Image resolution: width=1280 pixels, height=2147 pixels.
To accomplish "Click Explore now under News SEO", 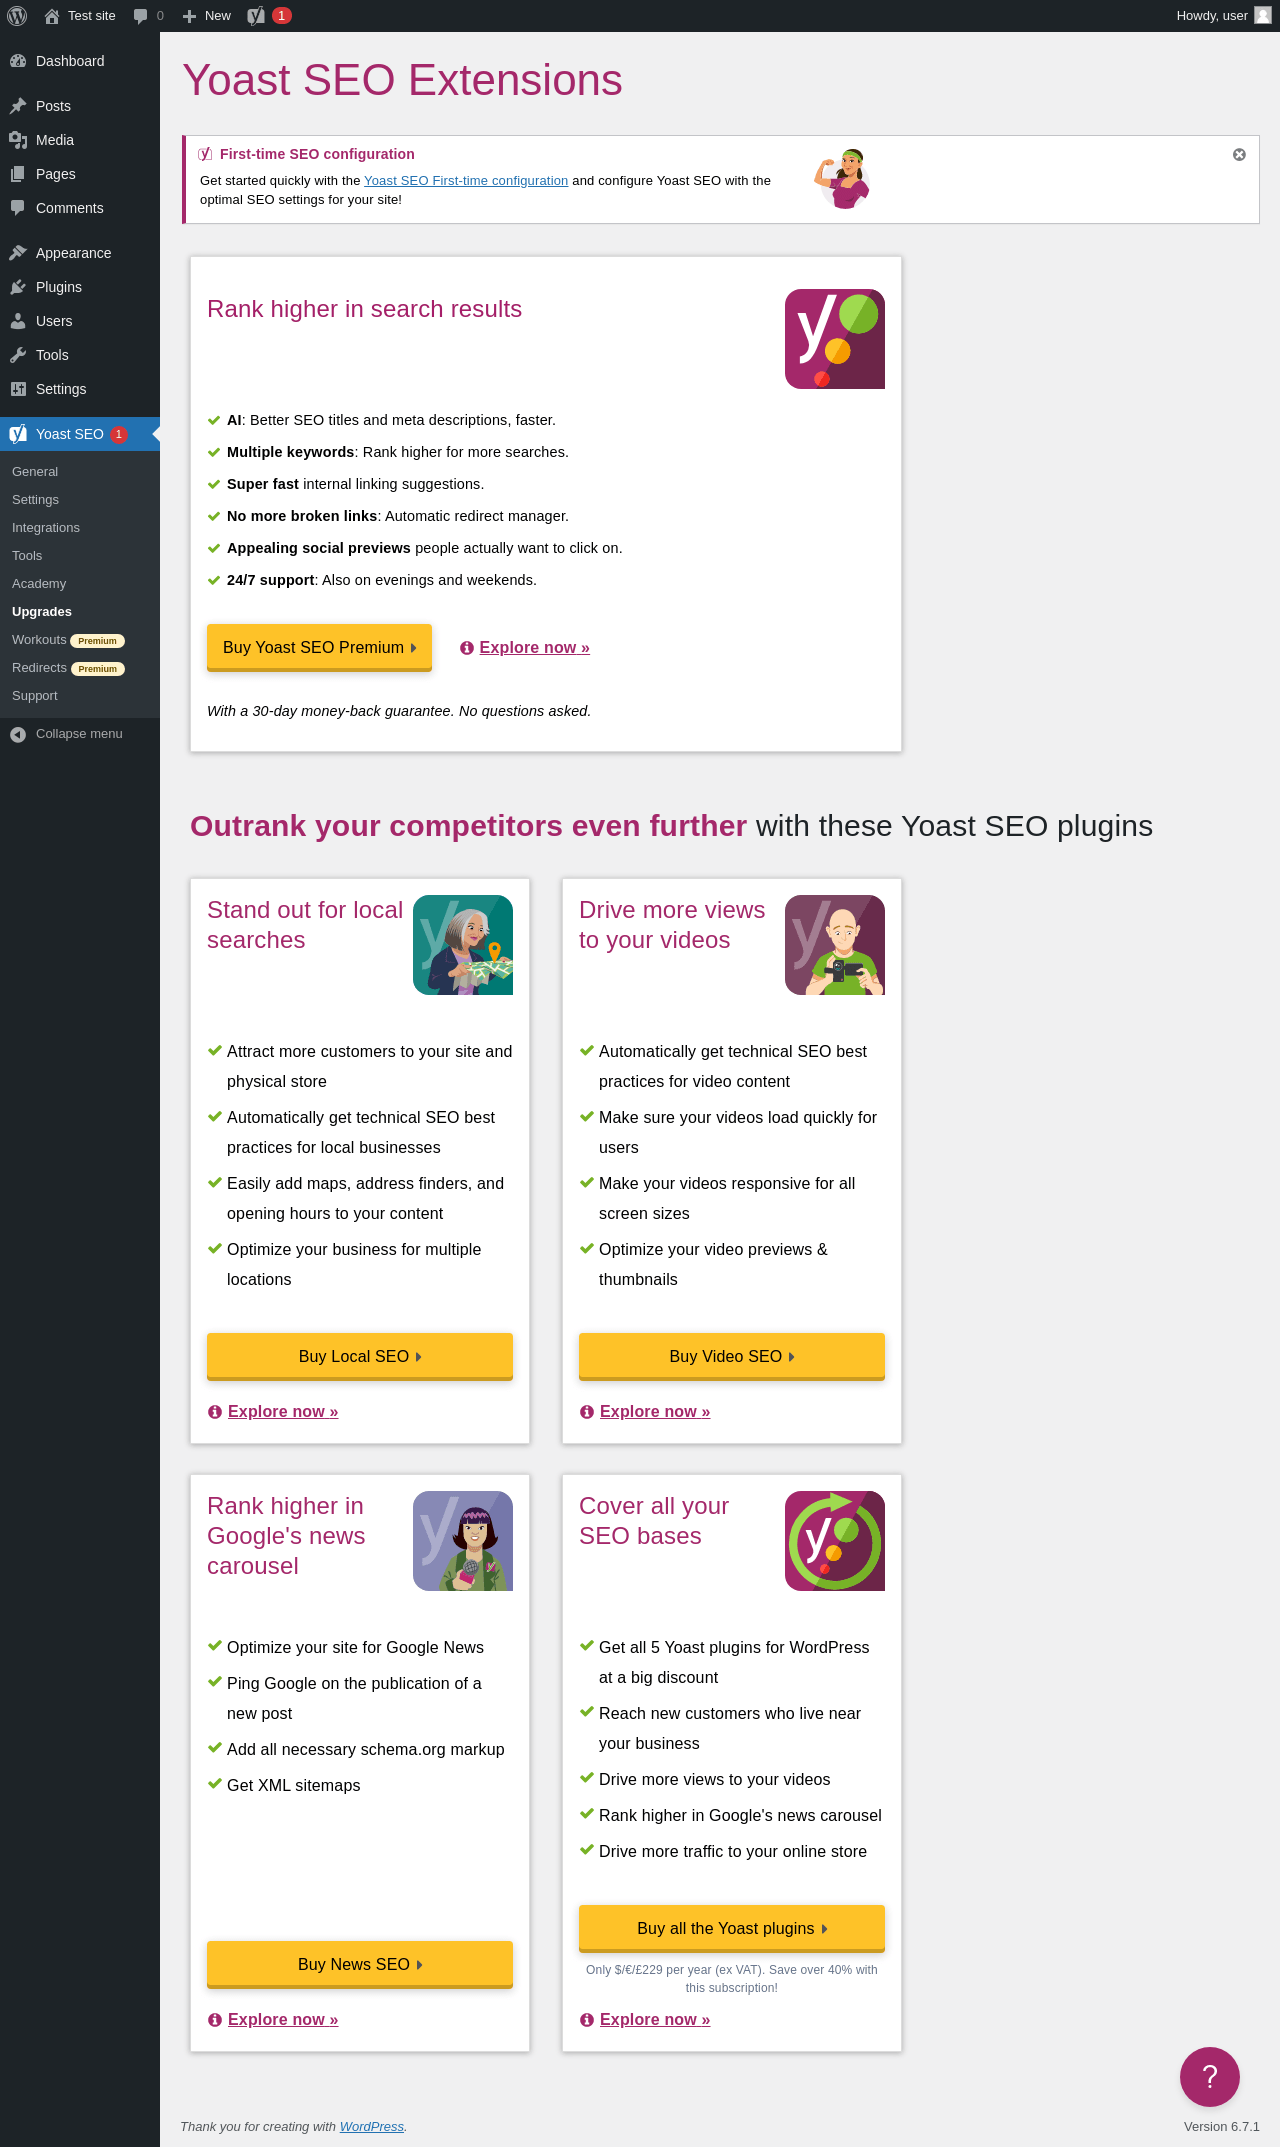I will 283,2020.
